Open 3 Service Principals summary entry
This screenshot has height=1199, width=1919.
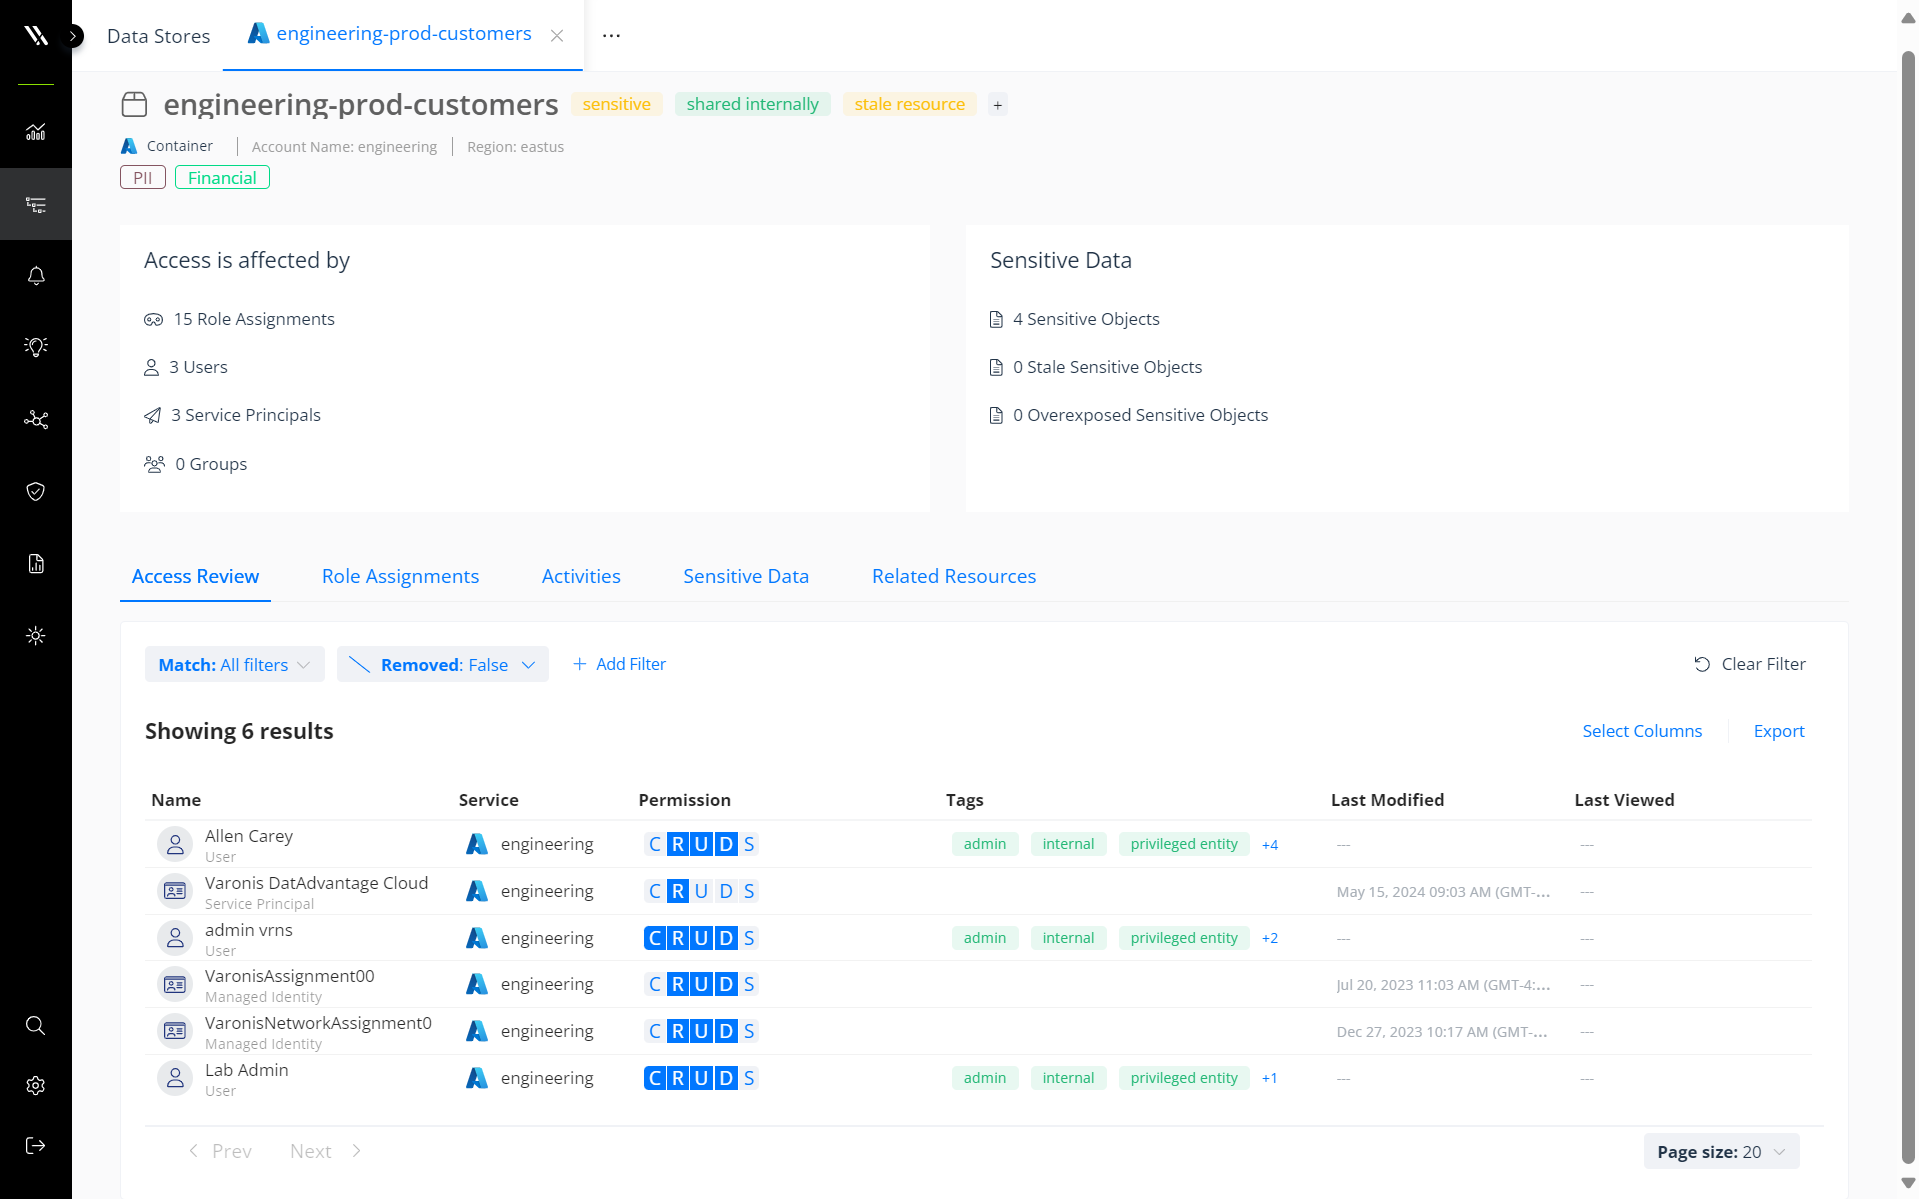click(x=233, y=415)
